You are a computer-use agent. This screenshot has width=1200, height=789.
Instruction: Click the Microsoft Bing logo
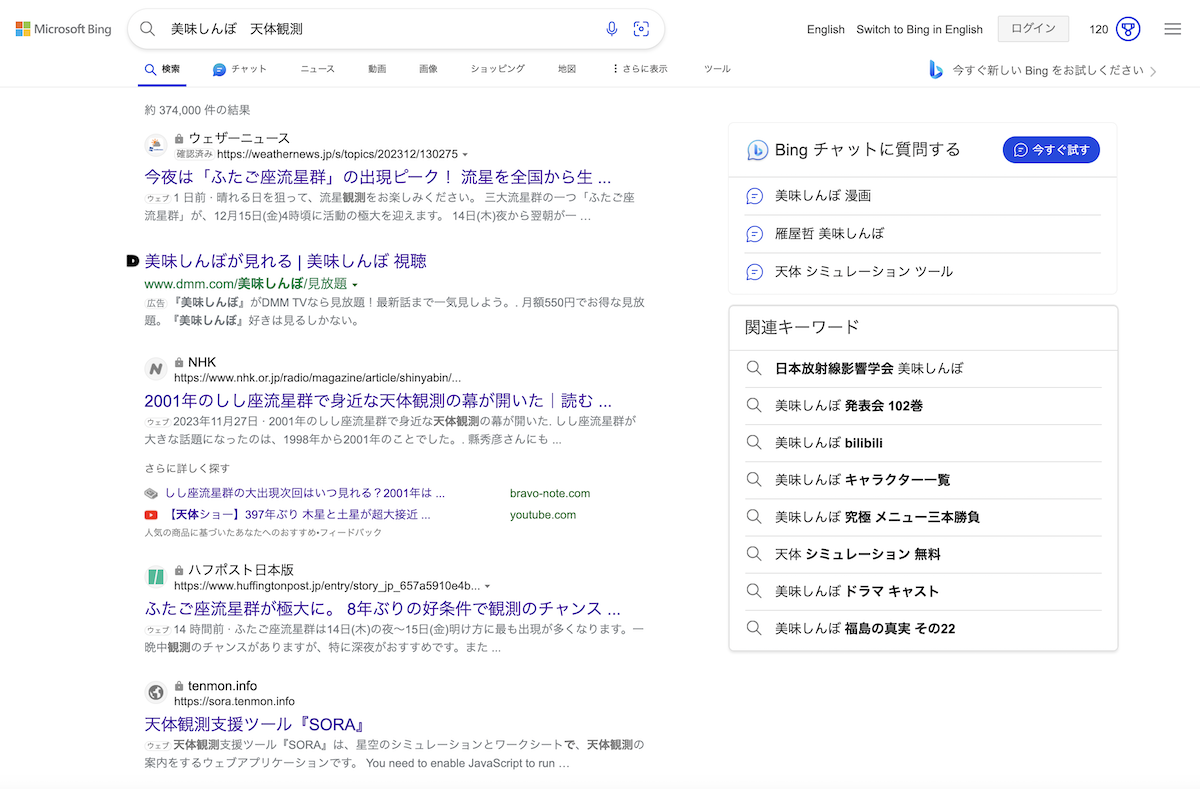pyautogui.click(x=63, y=29)
